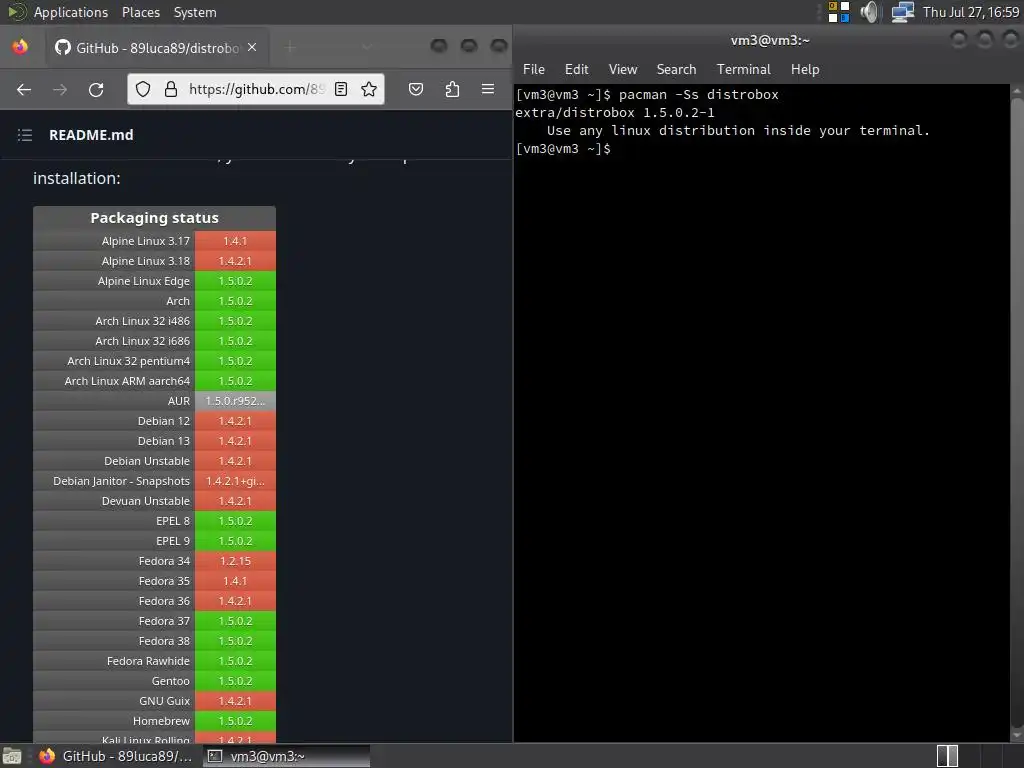Open the network connection tray icon
Viewport: 1024px width, 768px height.
click(903, 12)
